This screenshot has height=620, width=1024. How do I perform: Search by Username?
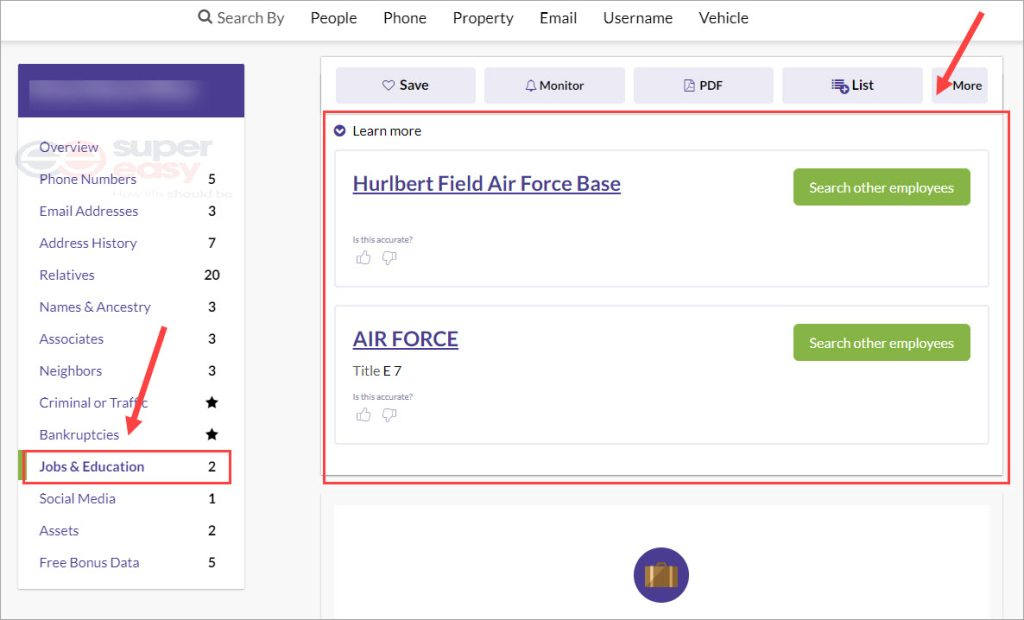[638, 18]
